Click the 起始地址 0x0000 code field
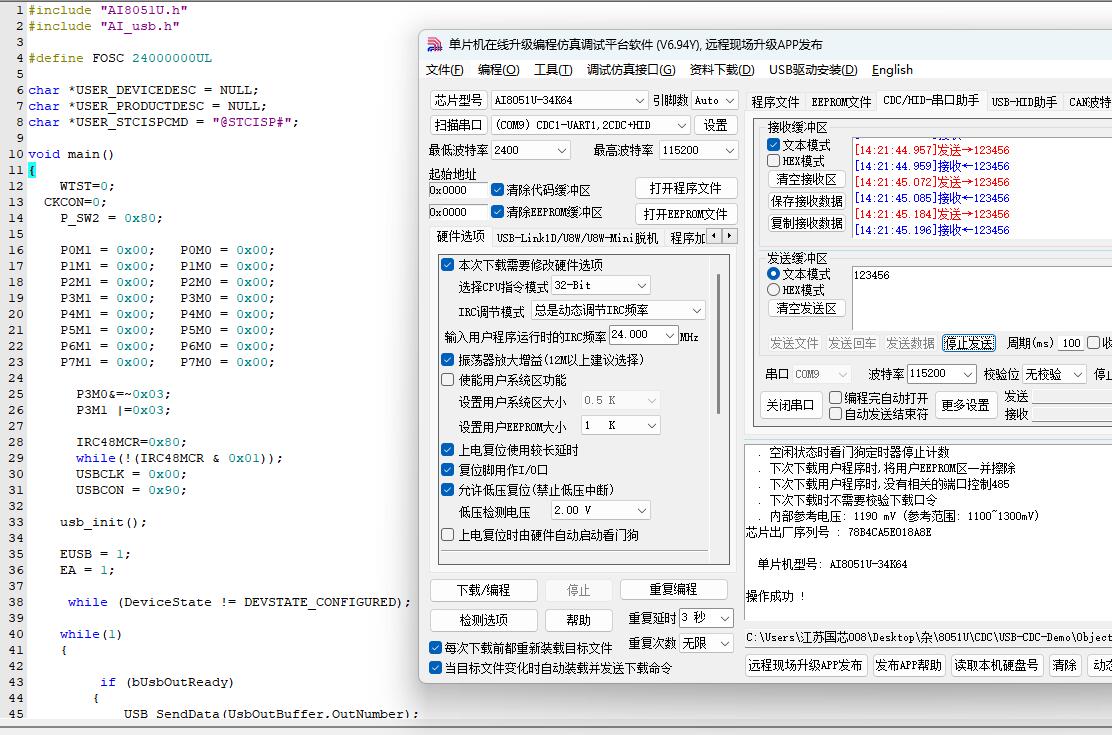The width and height of the screenshot is (1112, 735). 458,190
